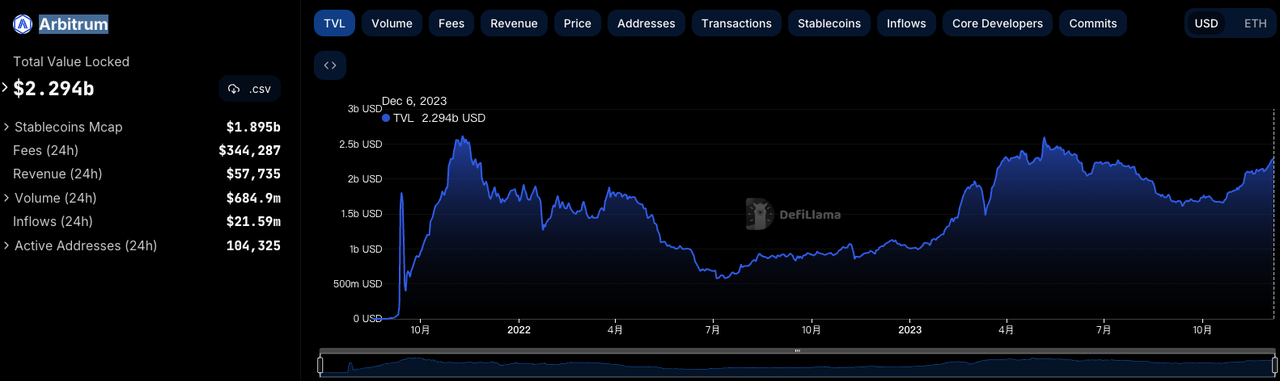Download data with the .csv button

coord(250,89)
